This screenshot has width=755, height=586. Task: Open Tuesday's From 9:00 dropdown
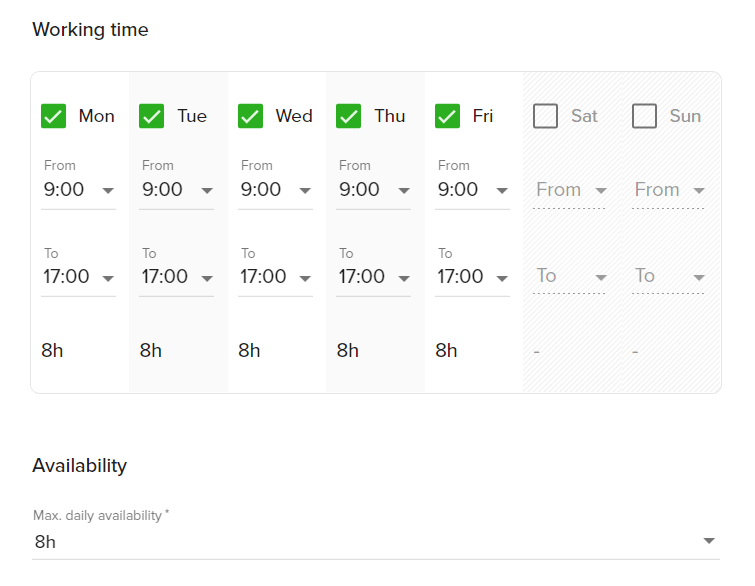(176, 190)
